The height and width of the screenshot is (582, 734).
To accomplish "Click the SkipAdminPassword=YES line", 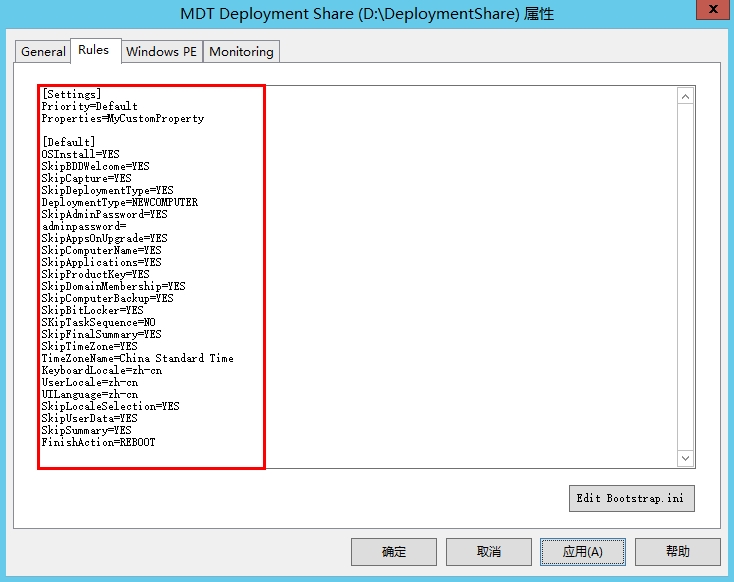I will 104,214.
